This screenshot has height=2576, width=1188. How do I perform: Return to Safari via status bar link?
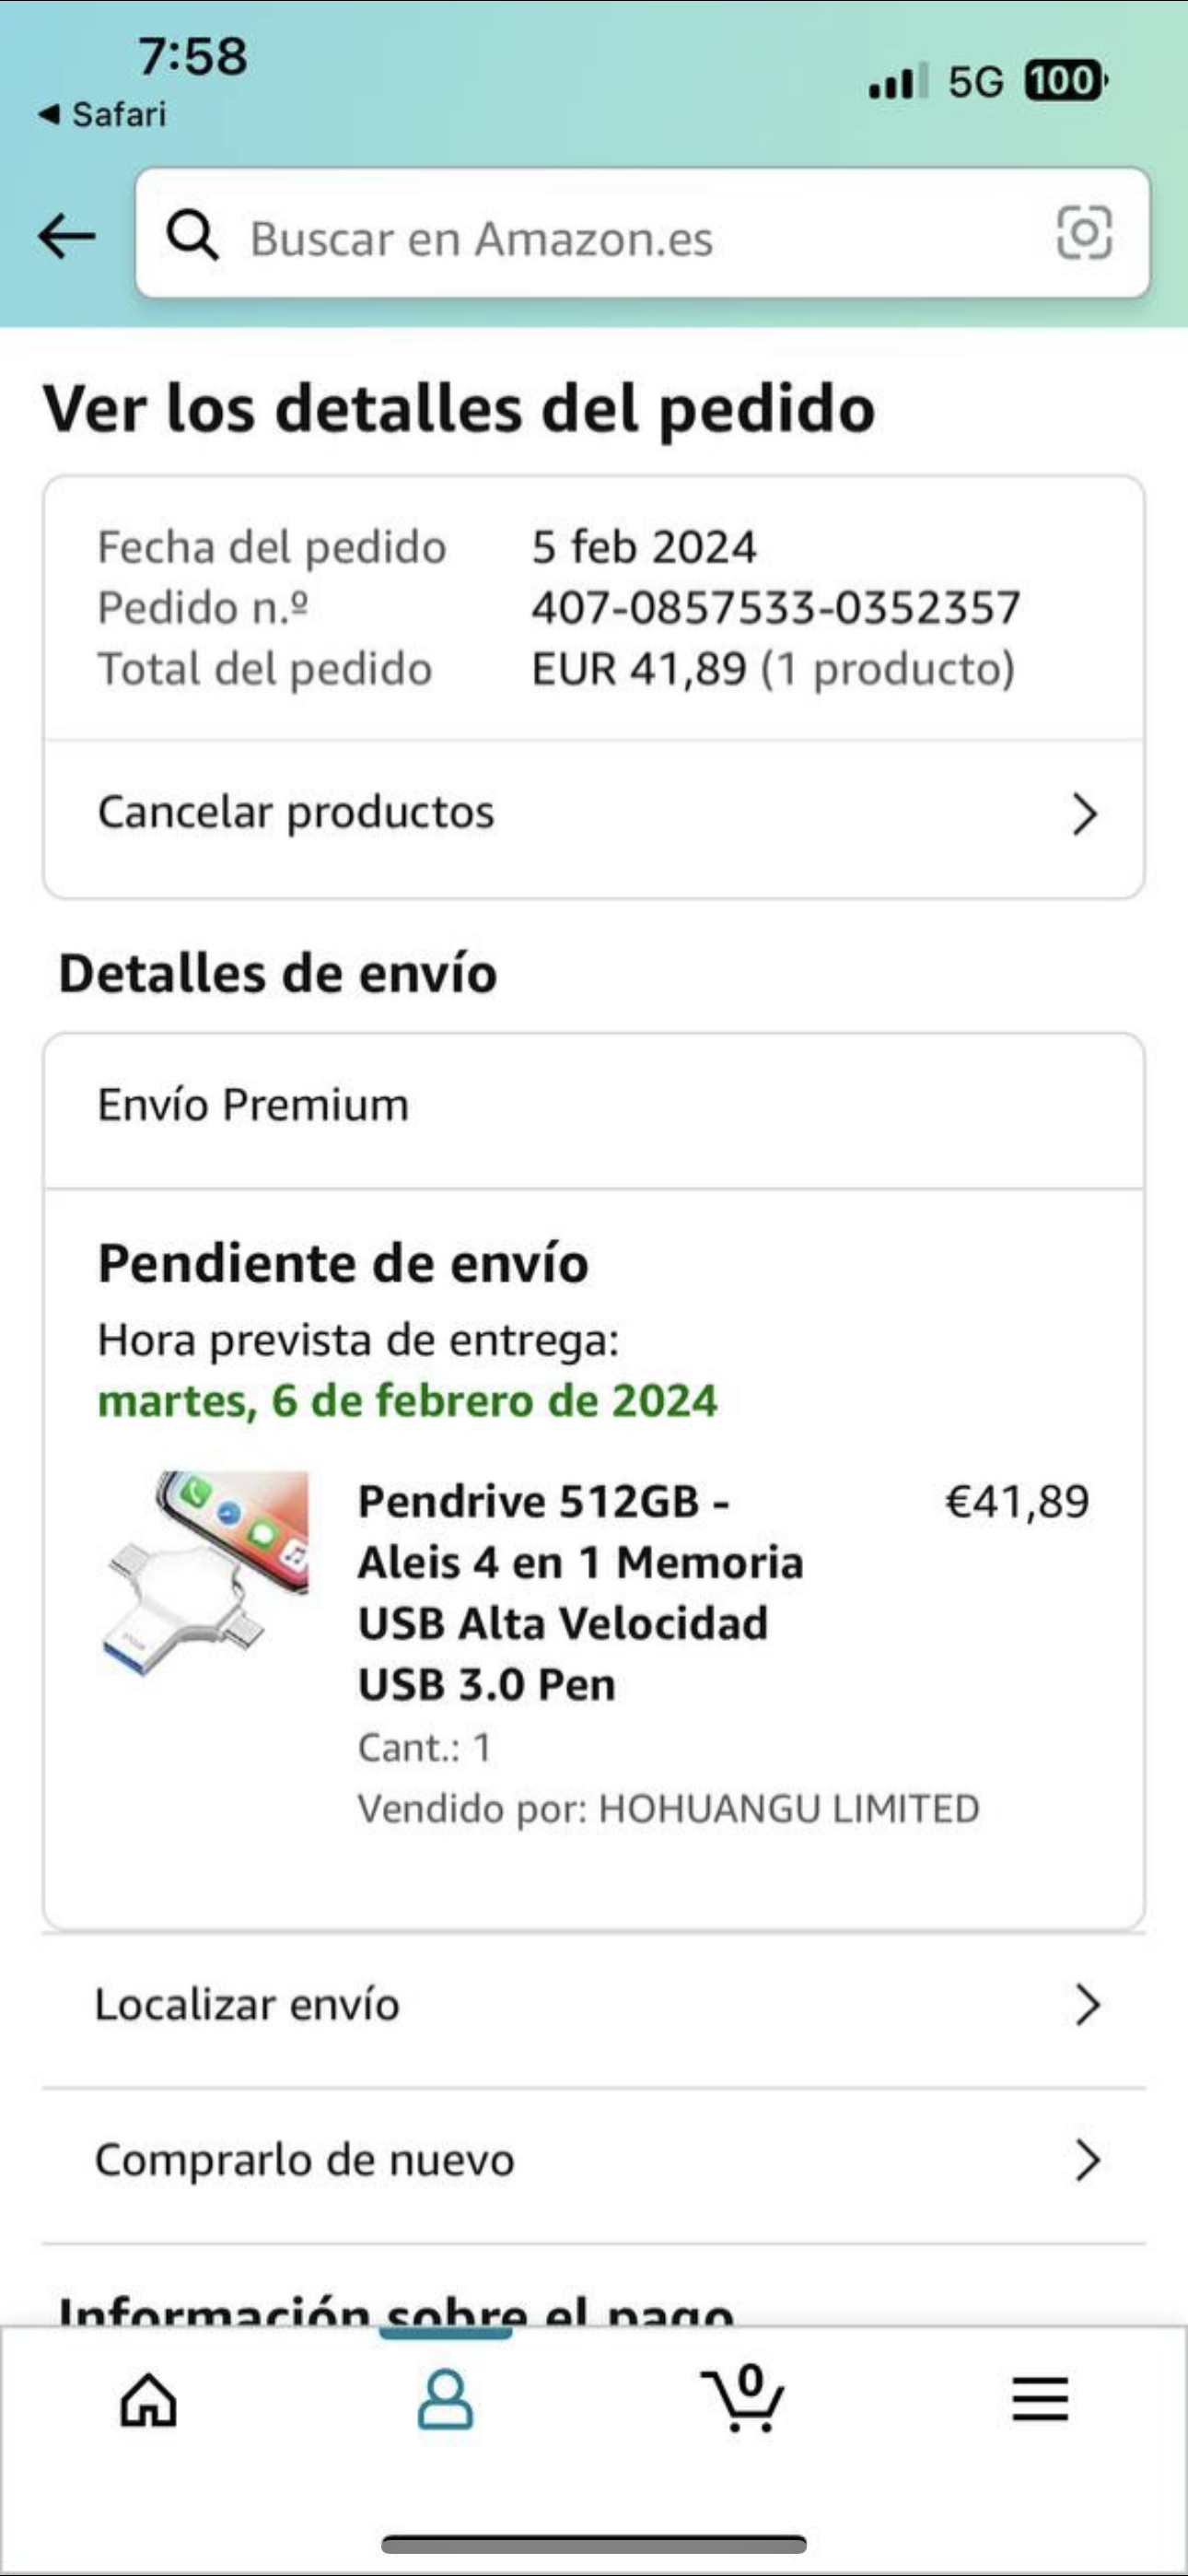click(x=102, y=114)
